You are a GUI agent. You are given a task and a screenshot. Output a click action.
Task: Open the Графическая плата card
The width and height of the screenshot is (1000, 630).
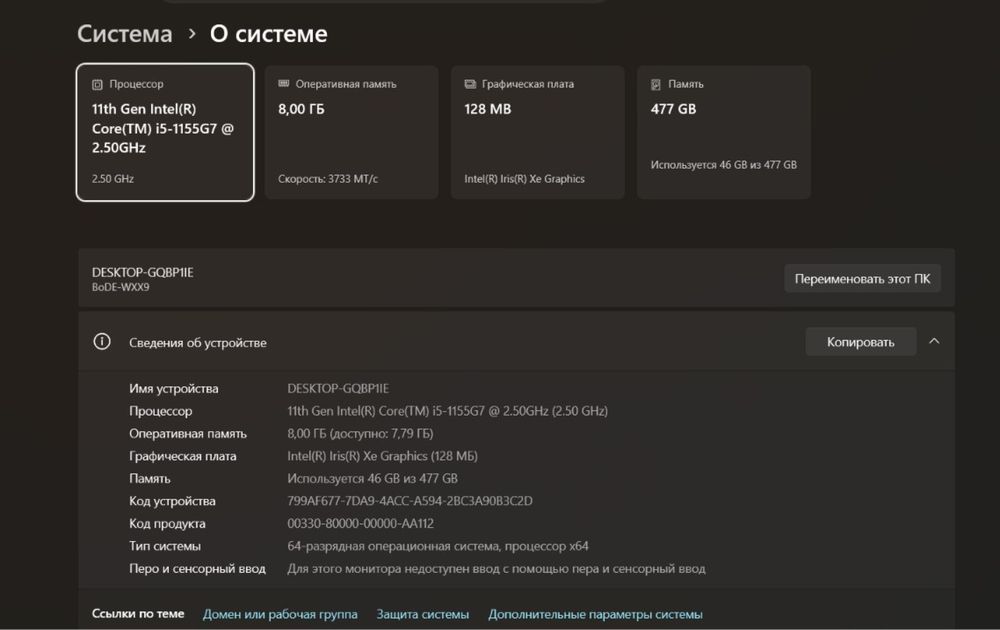(x=538, y=132)
